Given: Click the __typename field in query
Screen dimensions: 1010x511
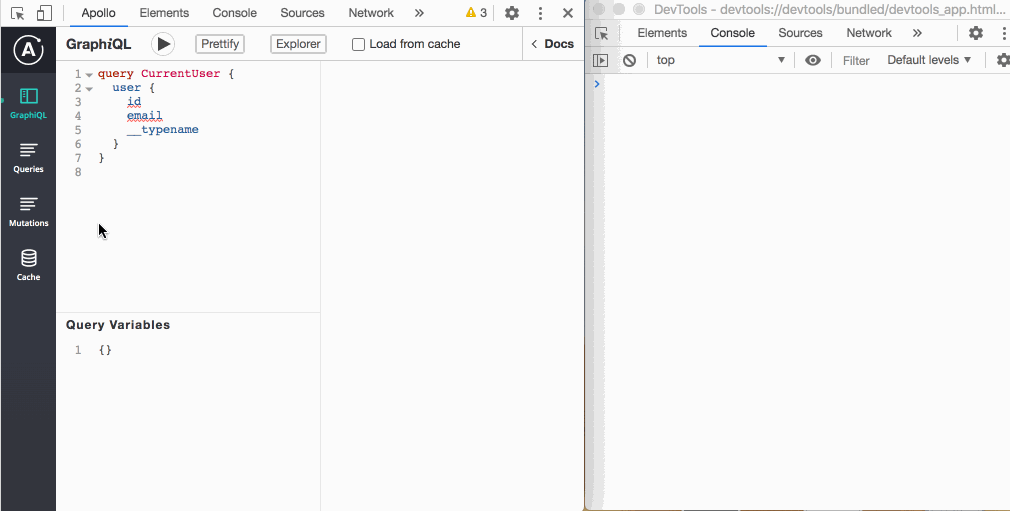Looking at the screenshot, I should tap(162, 130).
